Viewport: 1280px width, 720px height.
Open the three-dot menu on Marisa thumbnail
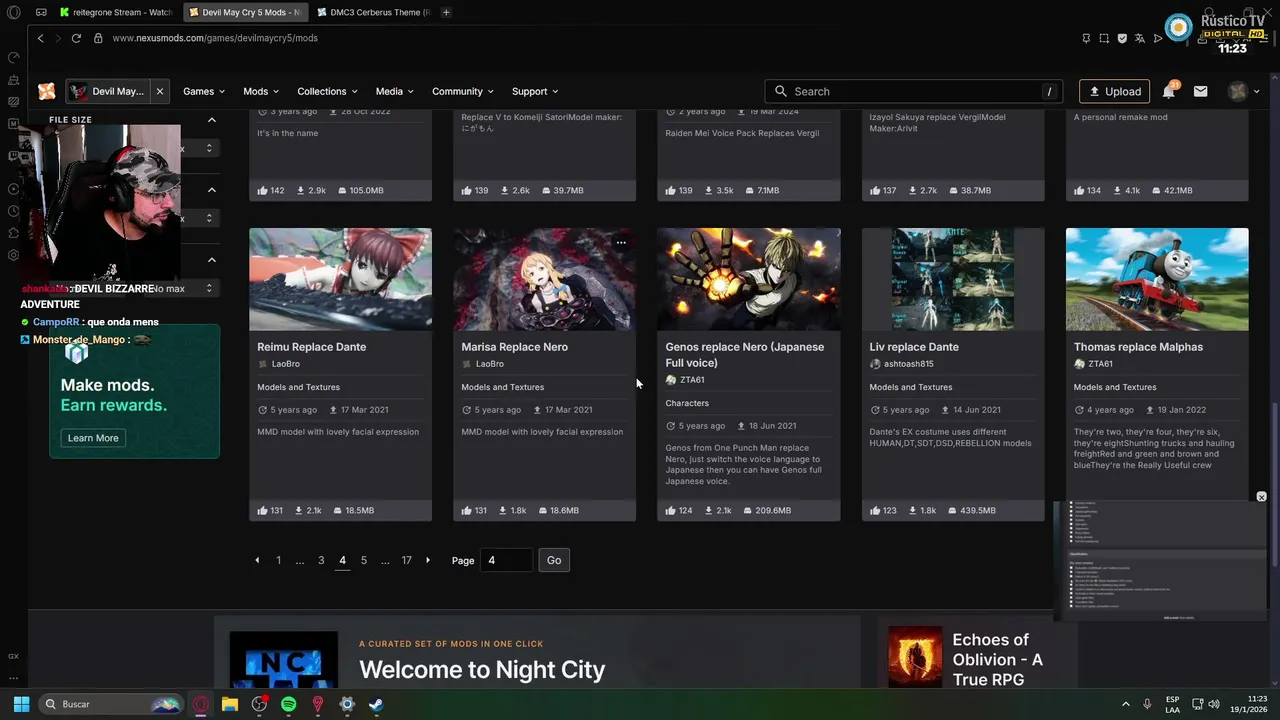click(621, 242)
